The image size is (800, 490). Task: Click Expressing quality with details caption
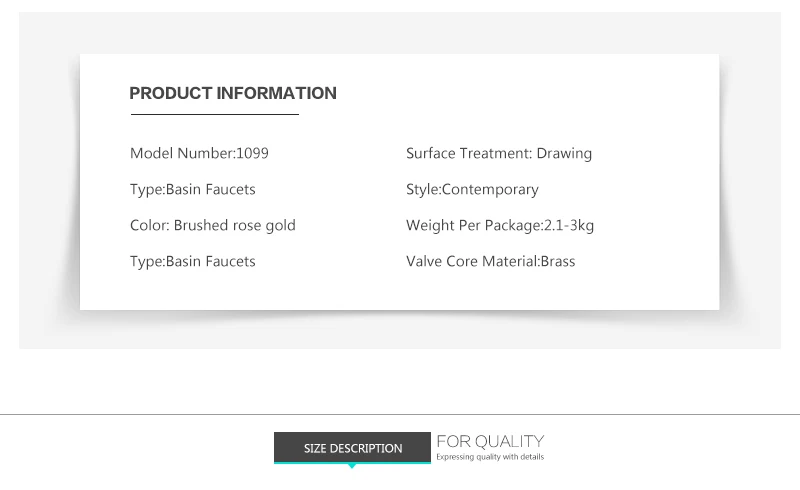[x=490, y=456]
